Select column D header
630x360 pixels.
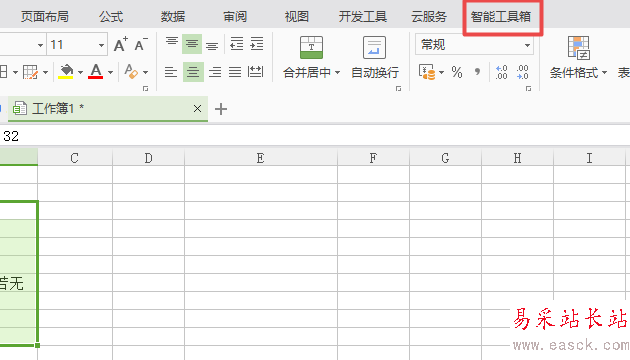[148, 158]
